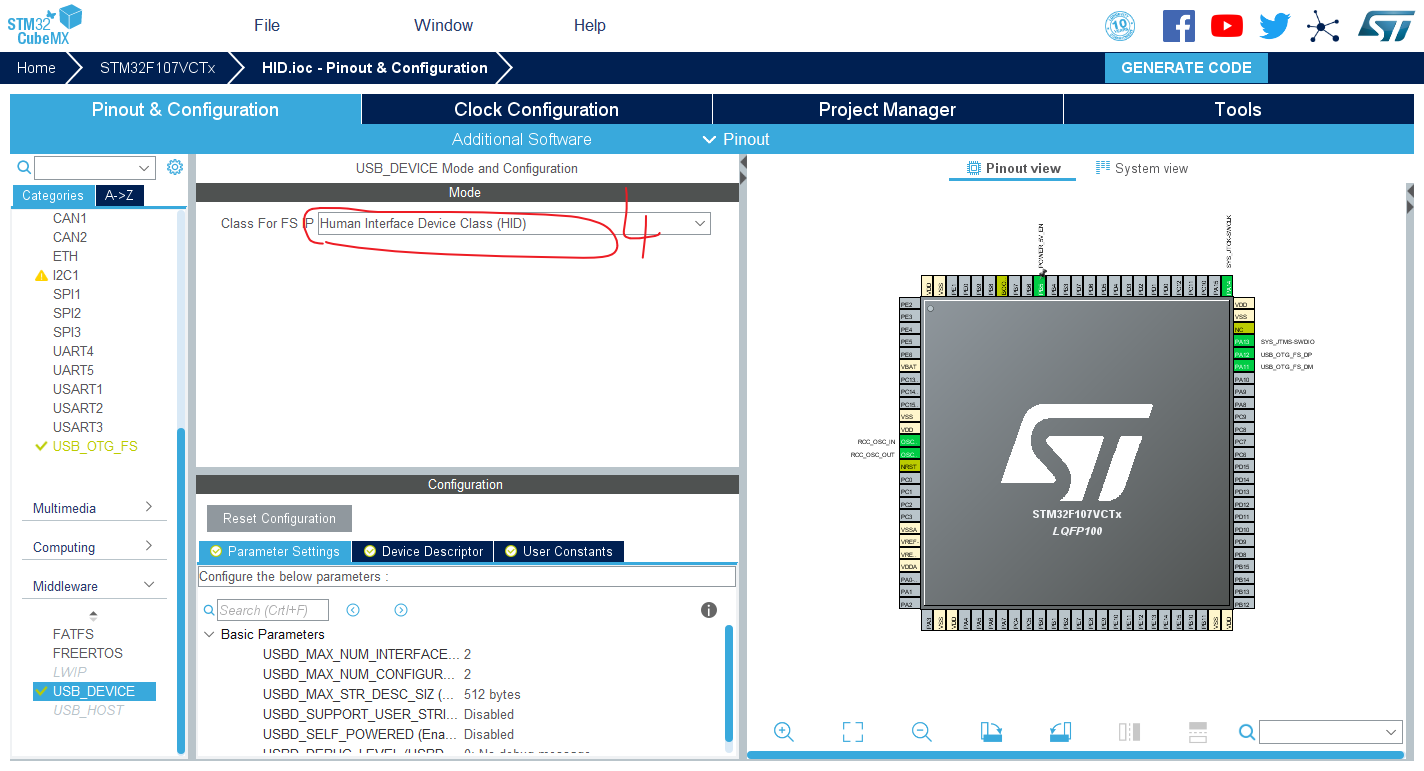Click the GENERATE CODE button
Viewport: 1424px width, 771px height.
coord(1186,67)
